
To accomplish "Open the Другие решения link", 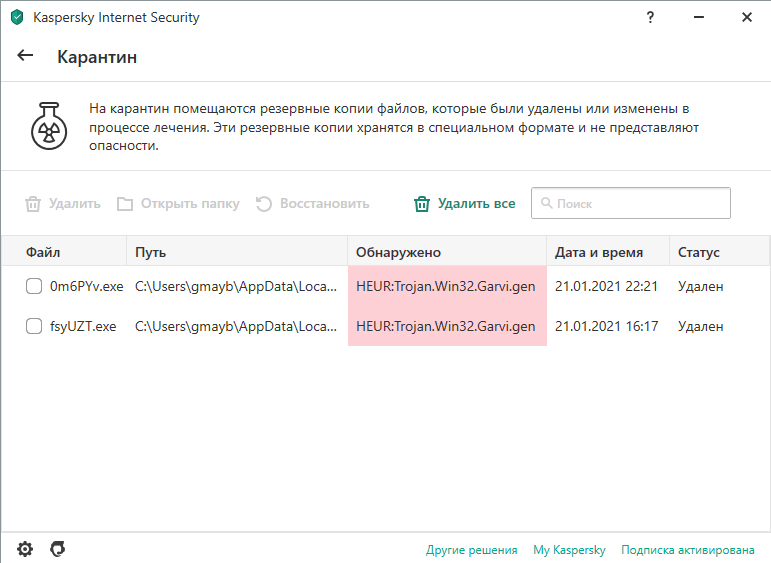I will (472, 550).
